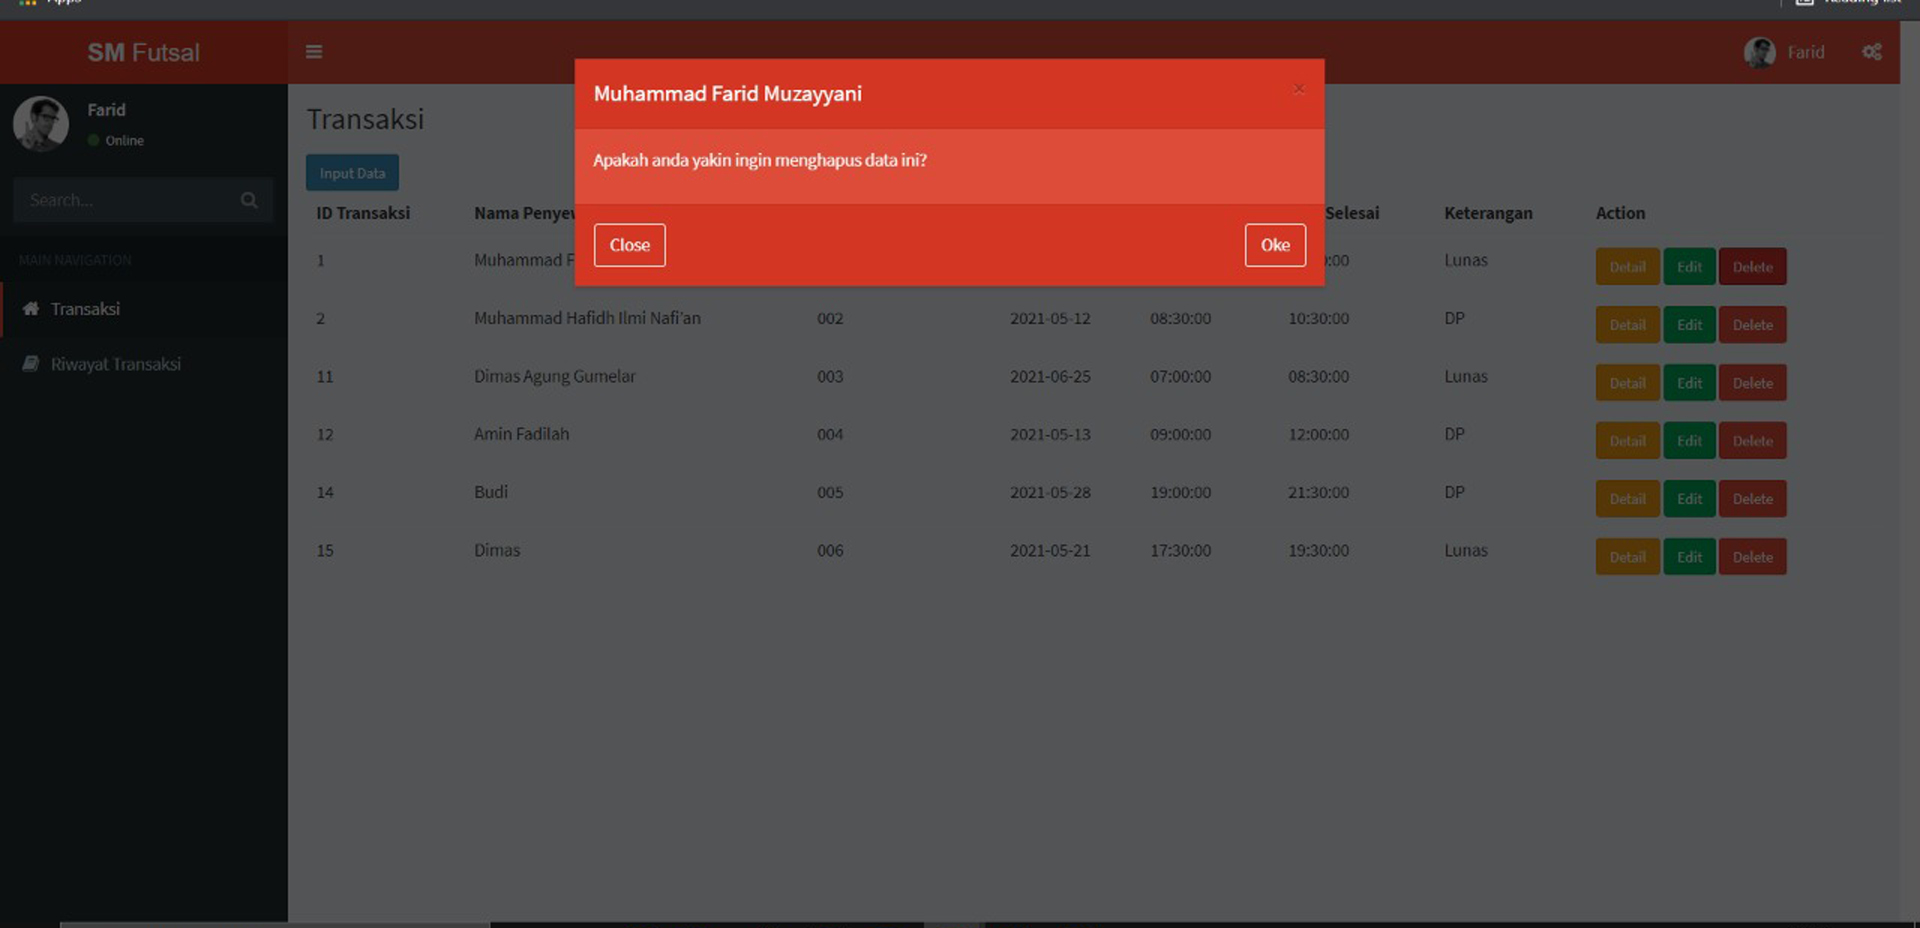The image size is (1920, 928).
Task: Click code 004 in the table
Action: 830,434
